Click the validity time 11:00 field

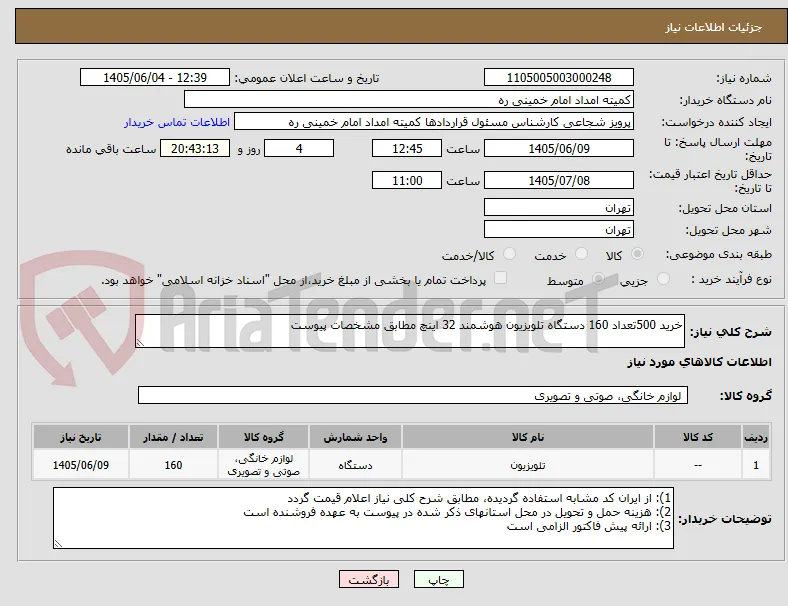(407, 180)
